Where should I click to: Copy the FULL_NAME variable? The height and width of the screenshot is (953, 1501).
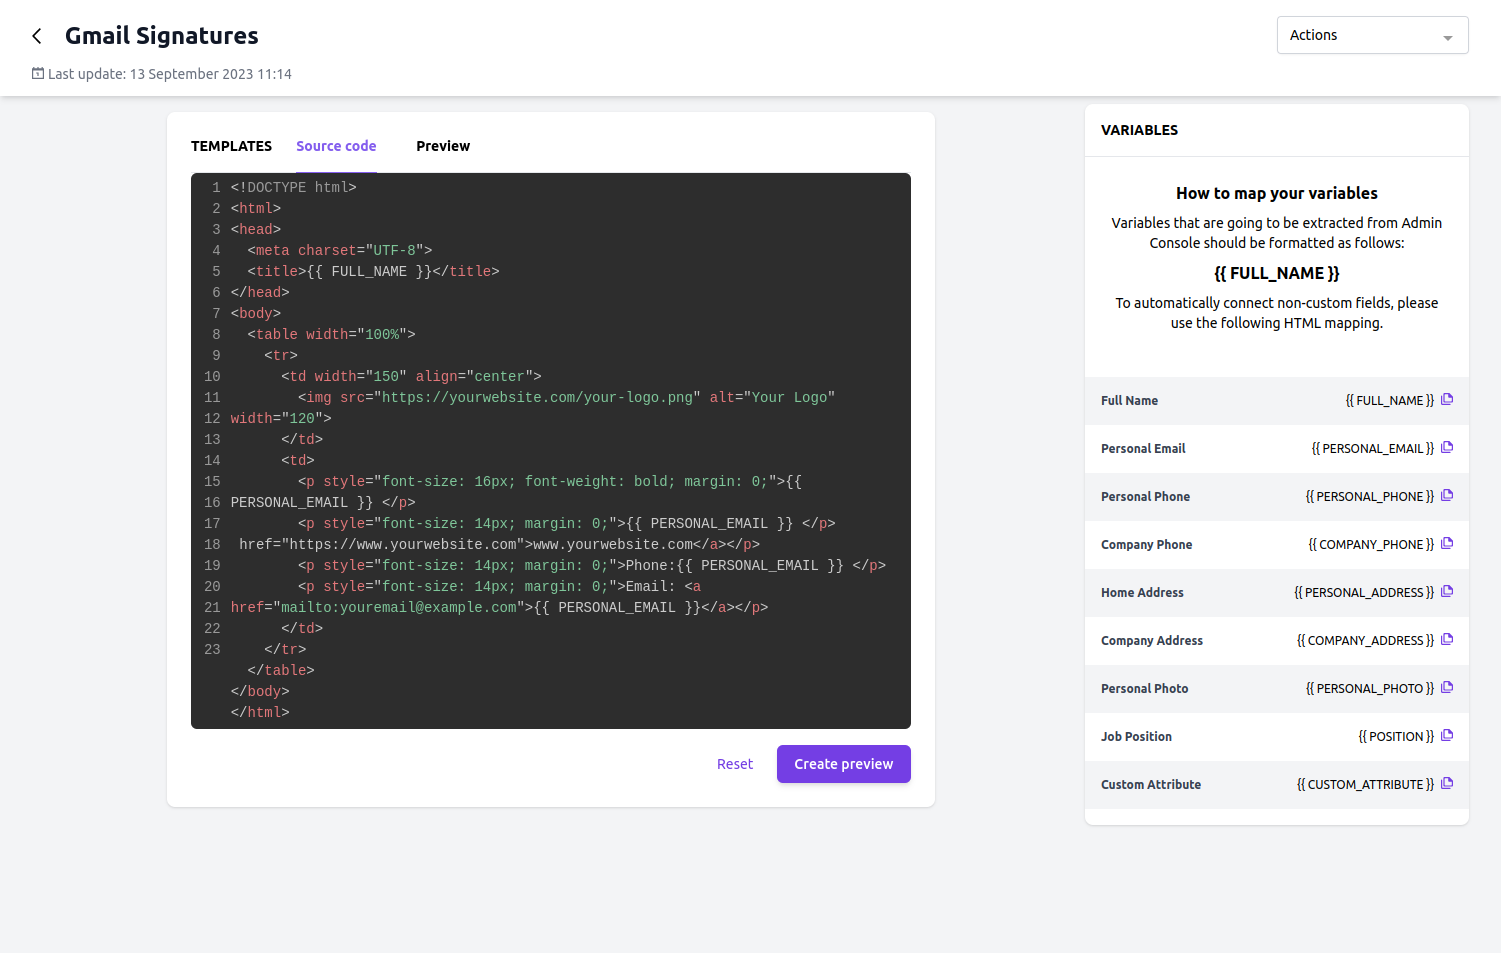pyautogui.click(x=1447, y=400)
